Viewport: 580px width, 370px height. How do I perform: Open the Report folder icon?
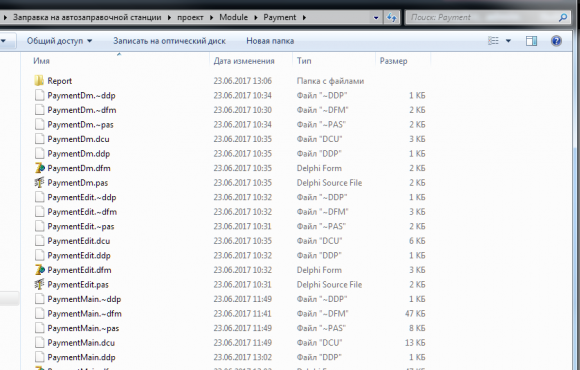(x=39, y=81)
